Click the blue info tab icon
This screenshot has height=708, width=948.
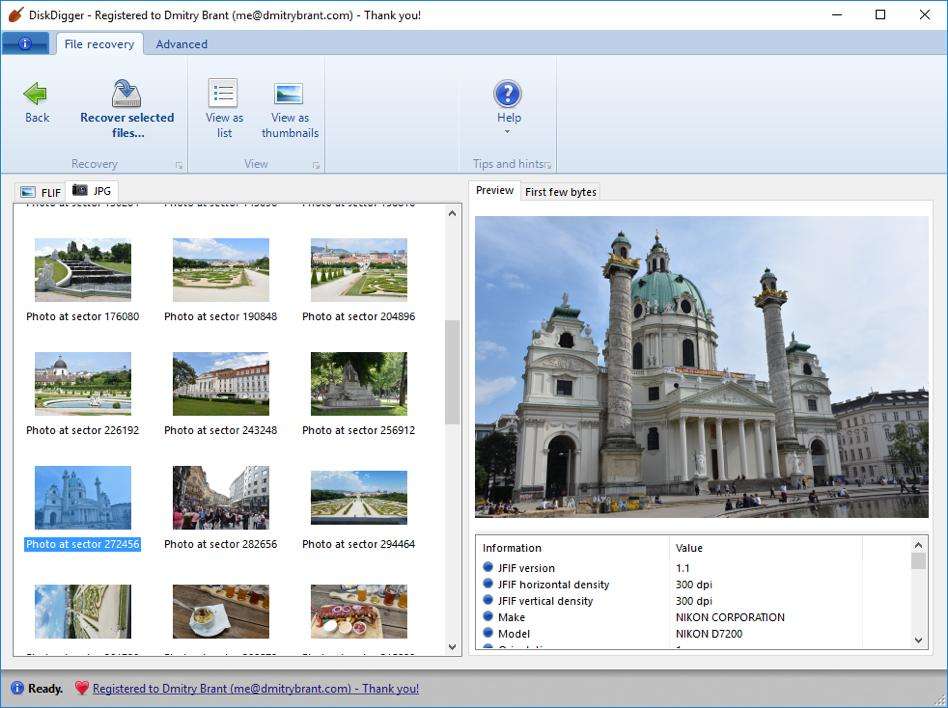pos(24,43)
